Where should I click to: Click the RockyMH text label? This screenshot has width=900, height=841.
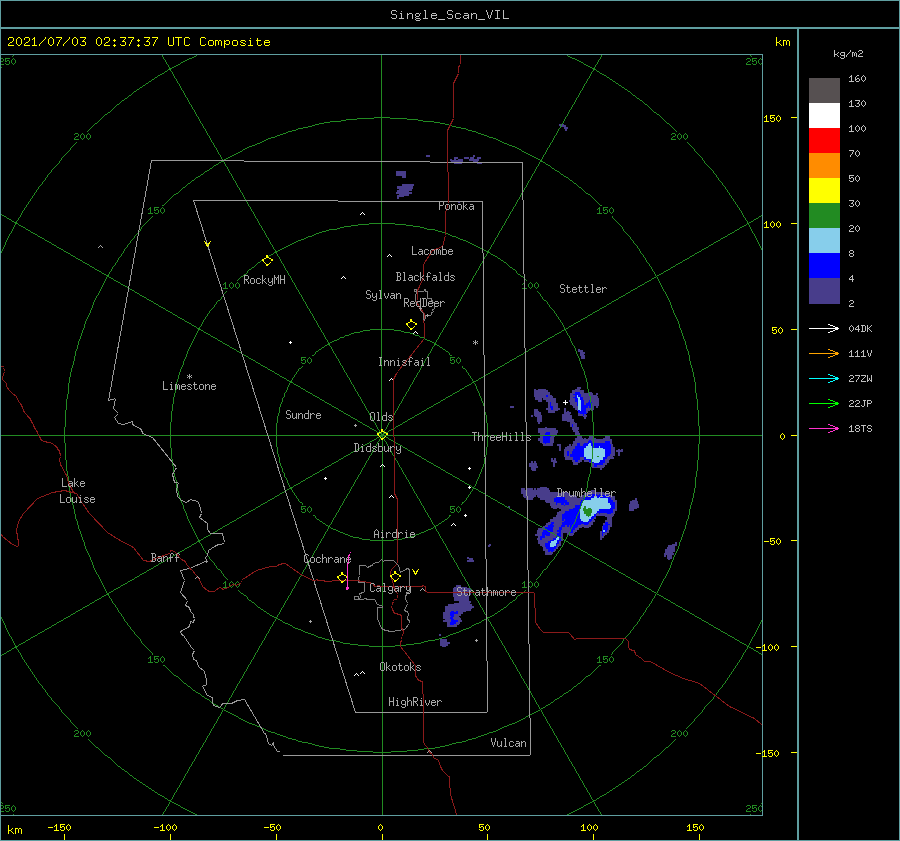click(x=264, y=280)
